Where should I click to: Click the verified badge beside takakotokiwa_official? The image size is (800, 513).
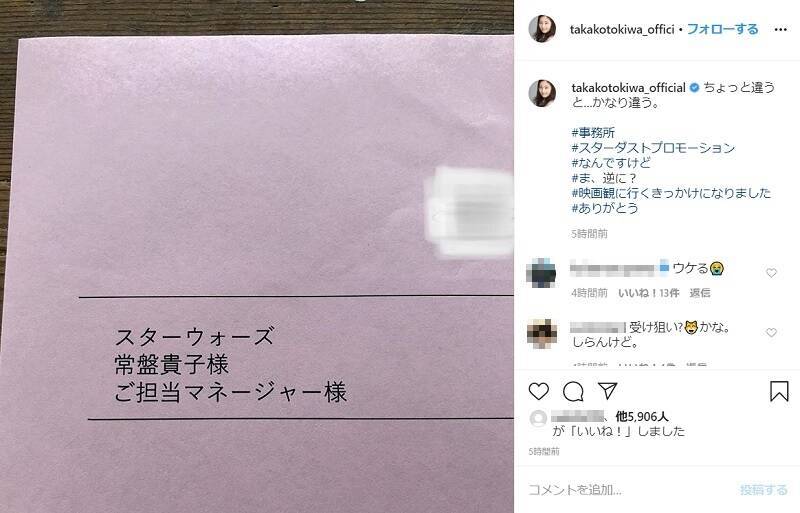click(x=694, y=88)
